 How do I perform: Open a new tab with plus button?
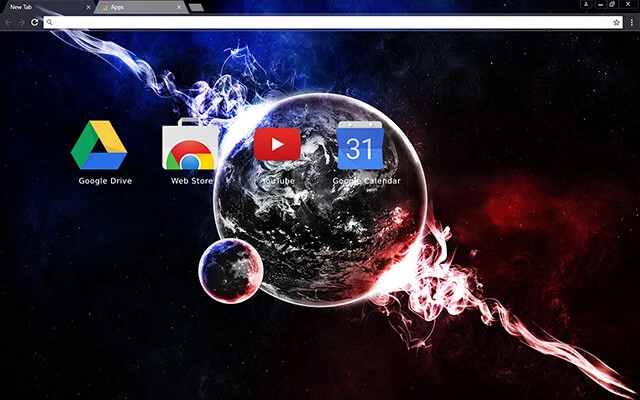pos(196,7)
